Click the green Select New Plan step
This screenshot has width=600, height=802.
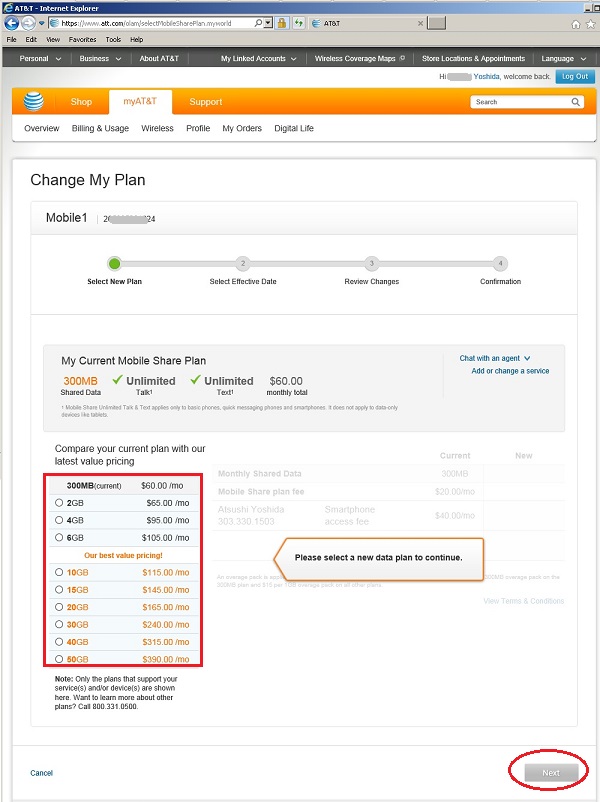coord(114,264)
